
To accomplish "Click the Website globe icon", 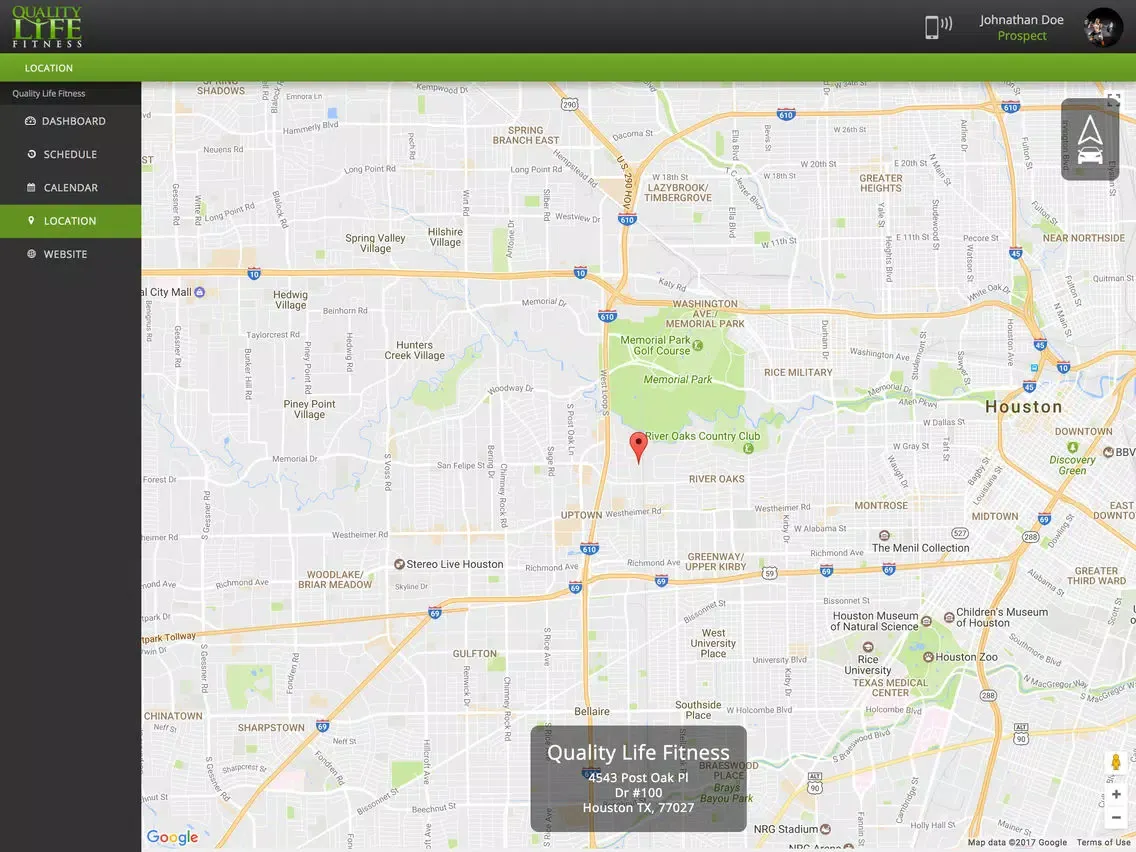I will pos(31,254).
